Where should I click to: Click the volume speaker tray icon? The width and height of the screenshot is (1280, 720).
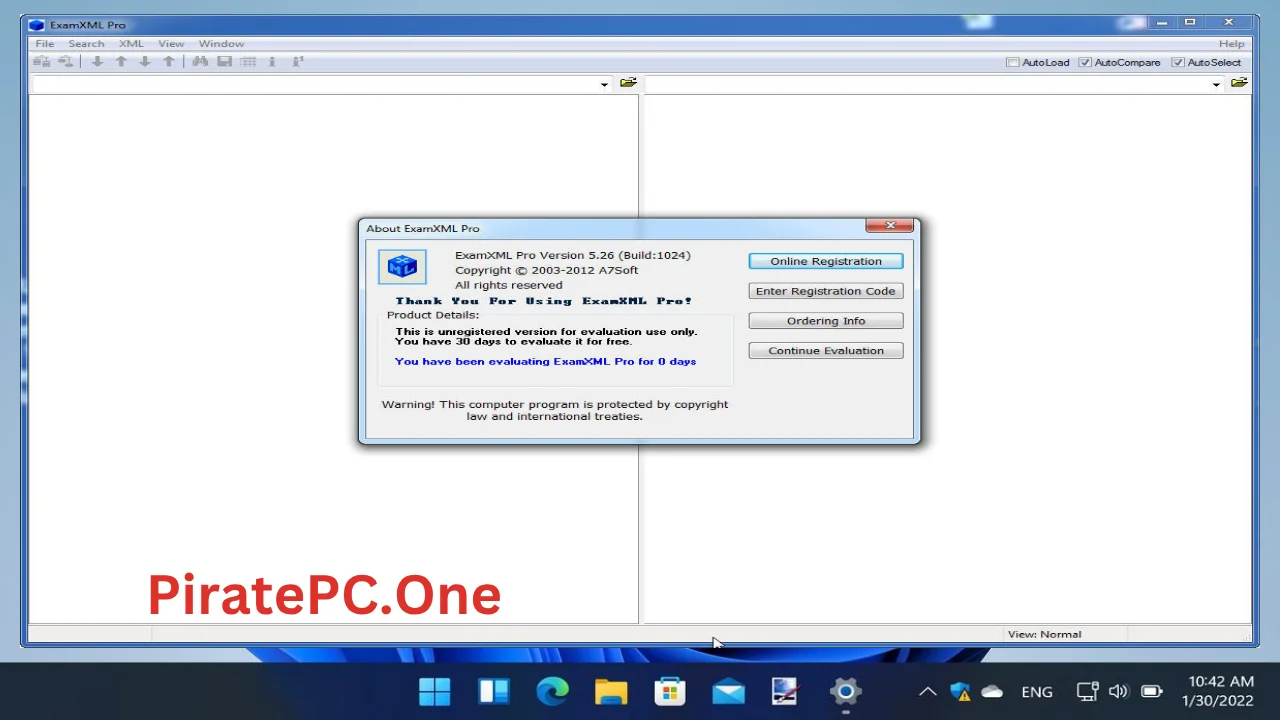click(1119, 691)
